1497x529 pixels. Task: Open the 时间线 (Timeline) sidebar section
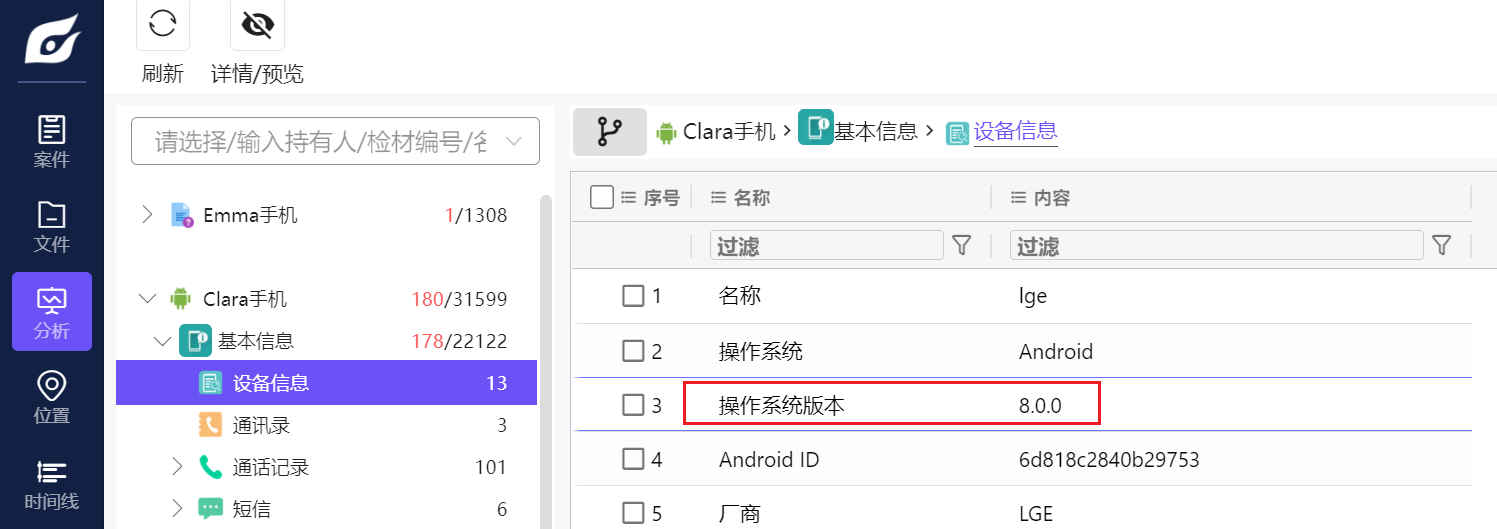[x=52, y=483]
